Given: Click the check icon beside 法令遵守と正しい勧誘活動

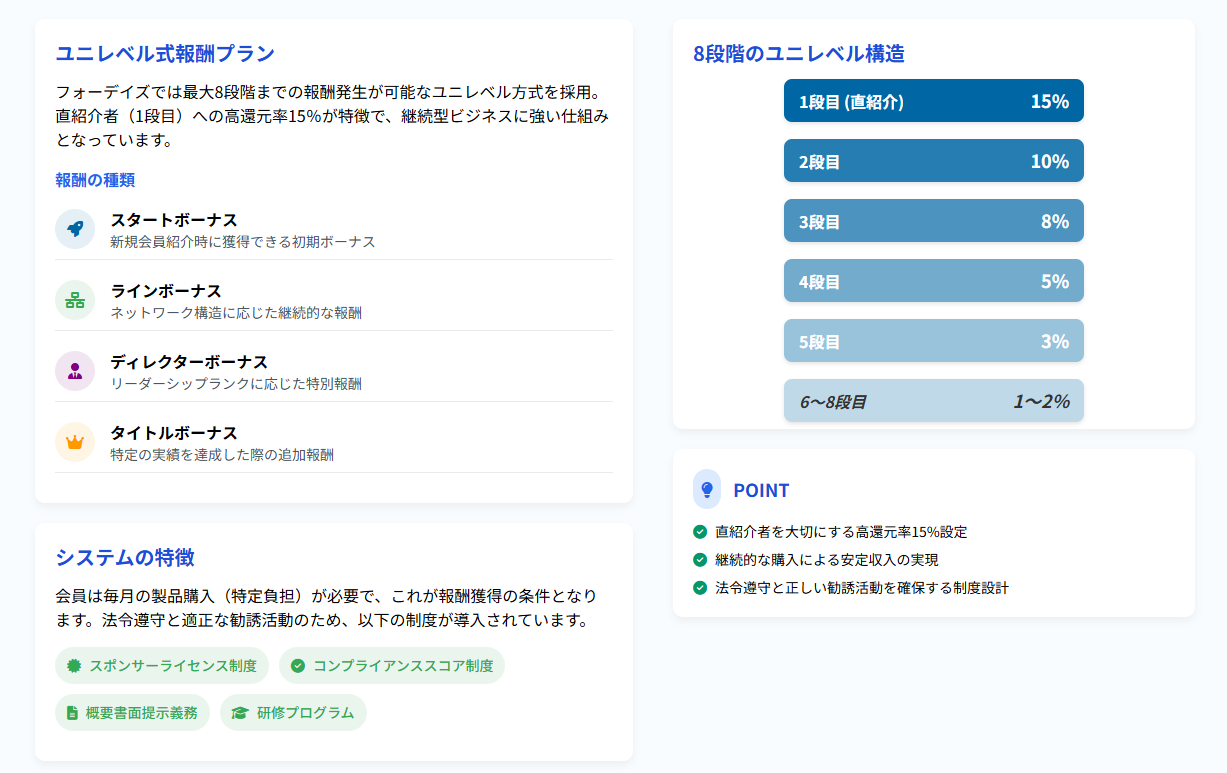Looking at the screenshot, I should pyautogui.click(x=700, y=588).
